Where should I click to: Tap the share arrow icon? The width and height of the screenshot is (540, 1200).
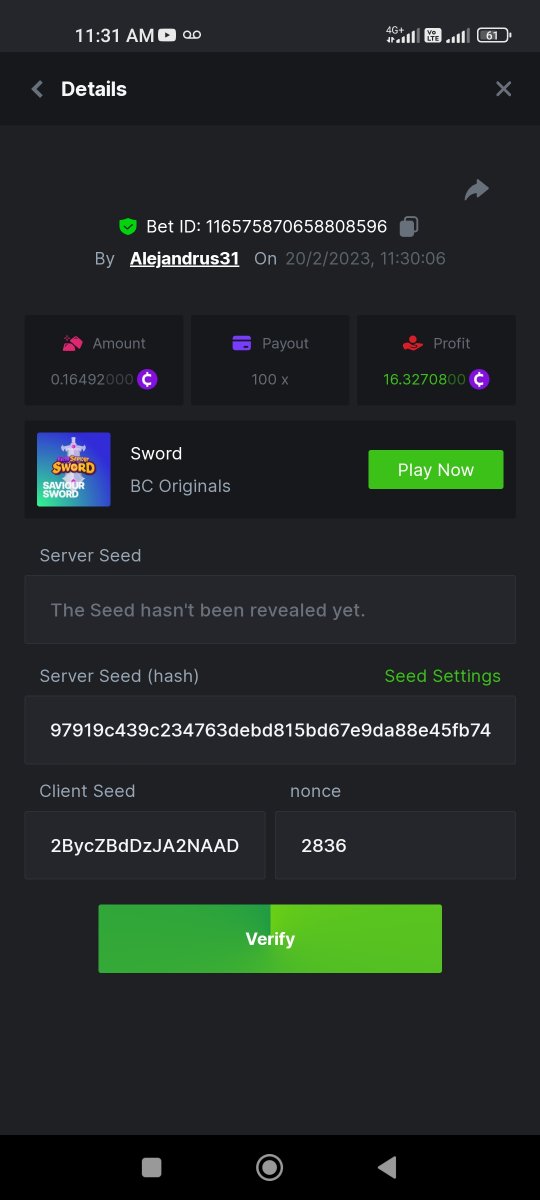click(x=477, y=190)
